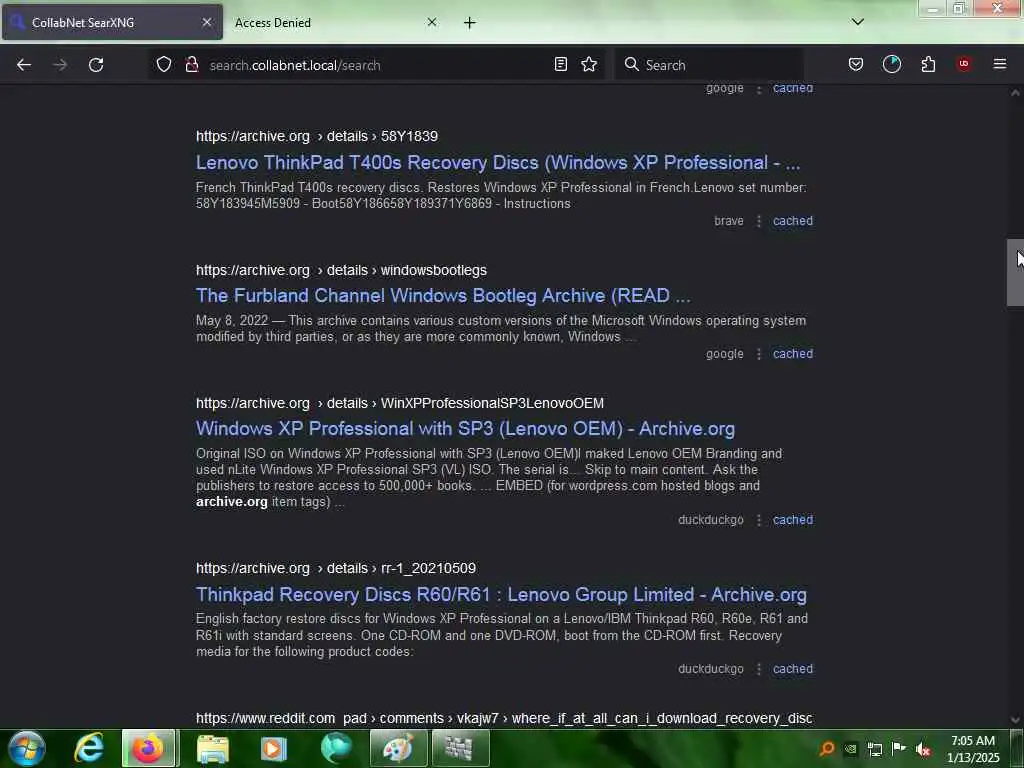Open the uBlock Origin extension icon
Image resolution: width=1024 pixels, height=768 pixels.
click(964, 65)
